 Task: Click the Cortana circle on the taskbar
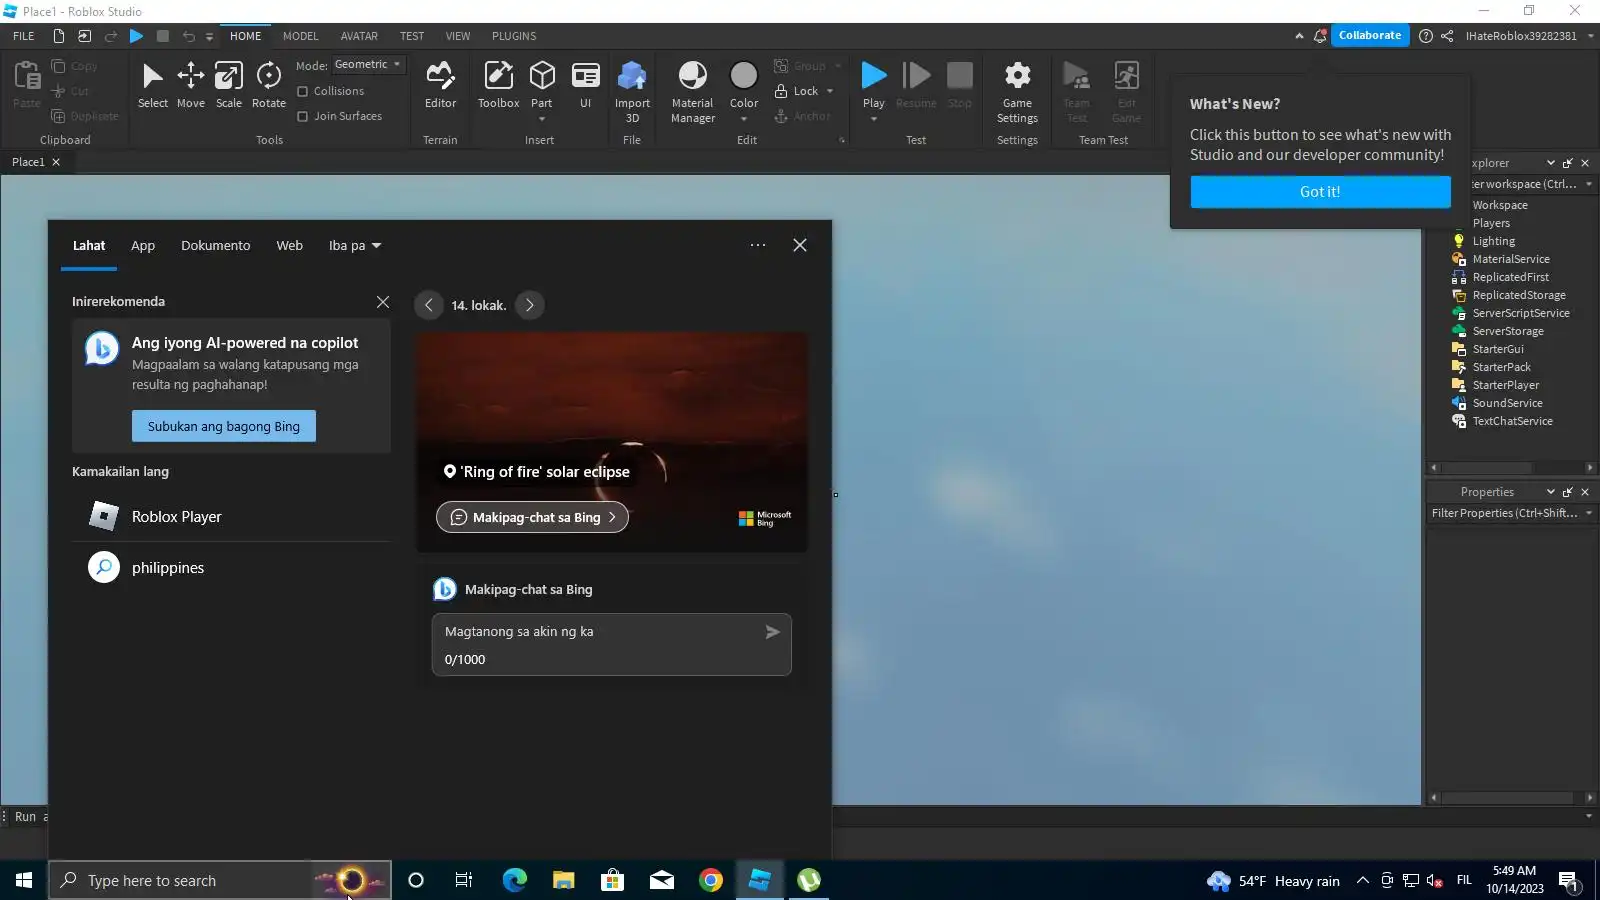416,880
